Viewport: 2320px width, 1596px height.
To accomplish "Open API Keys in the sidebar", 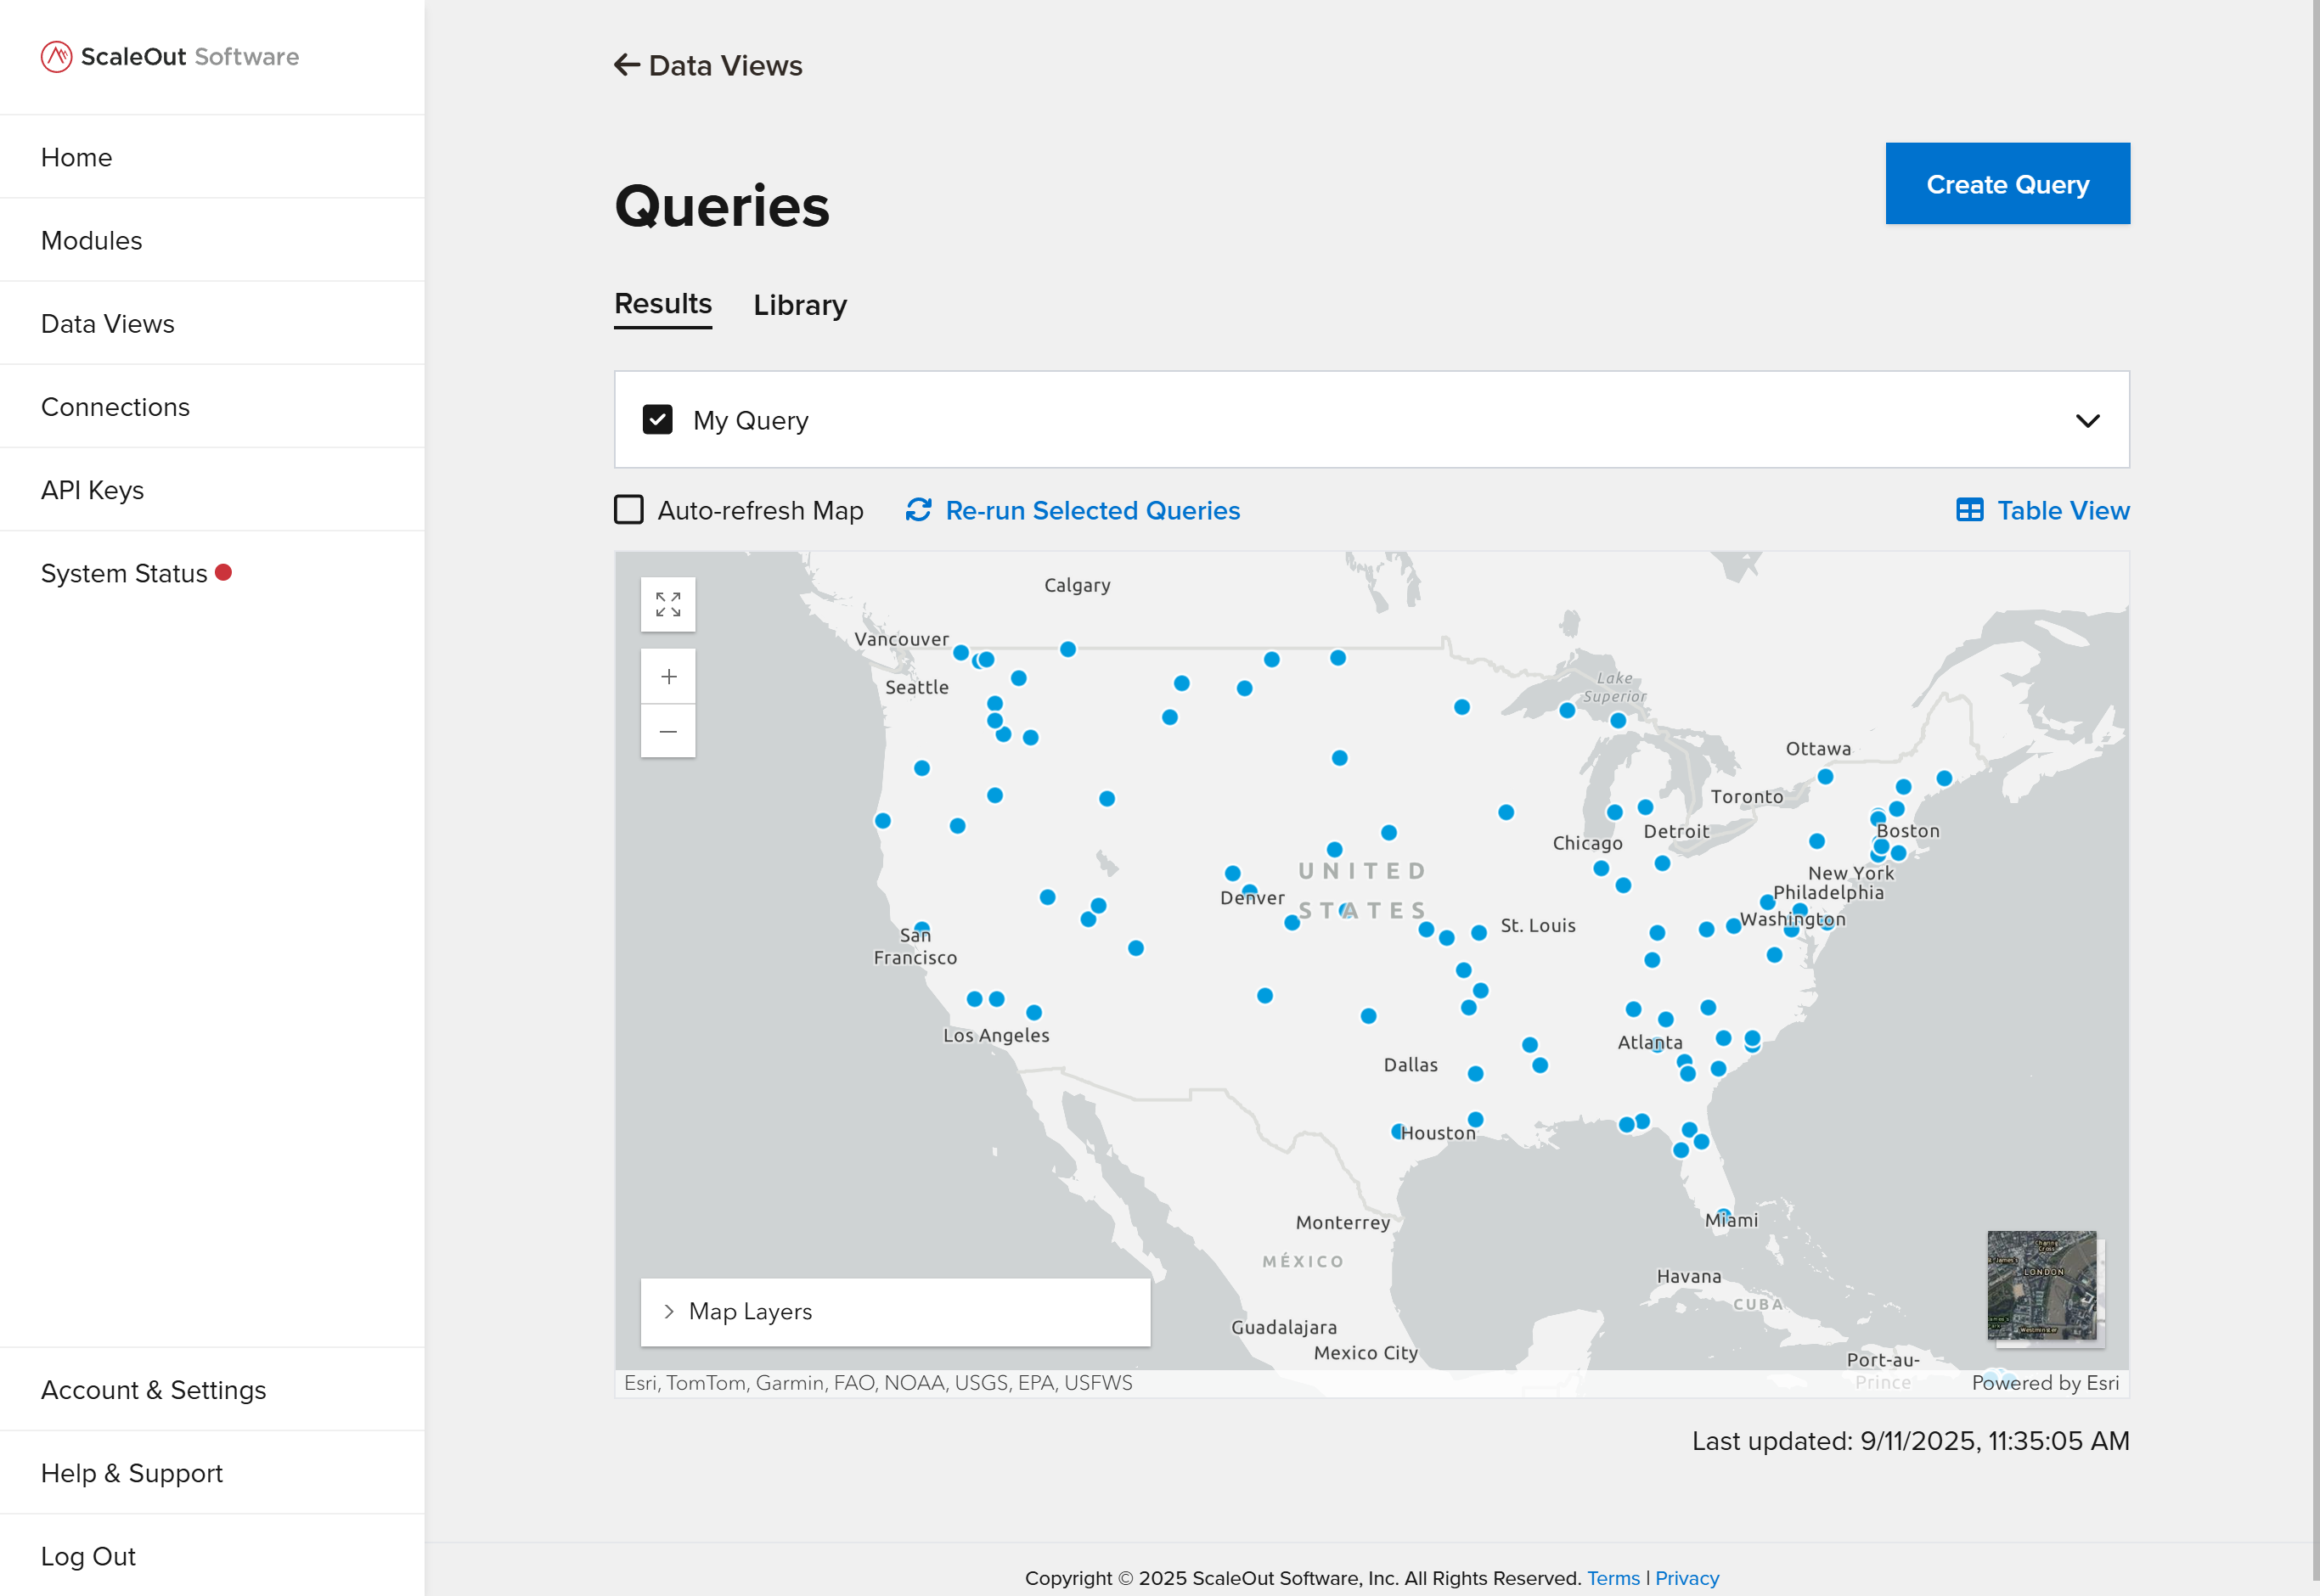I will click(212, 489).
